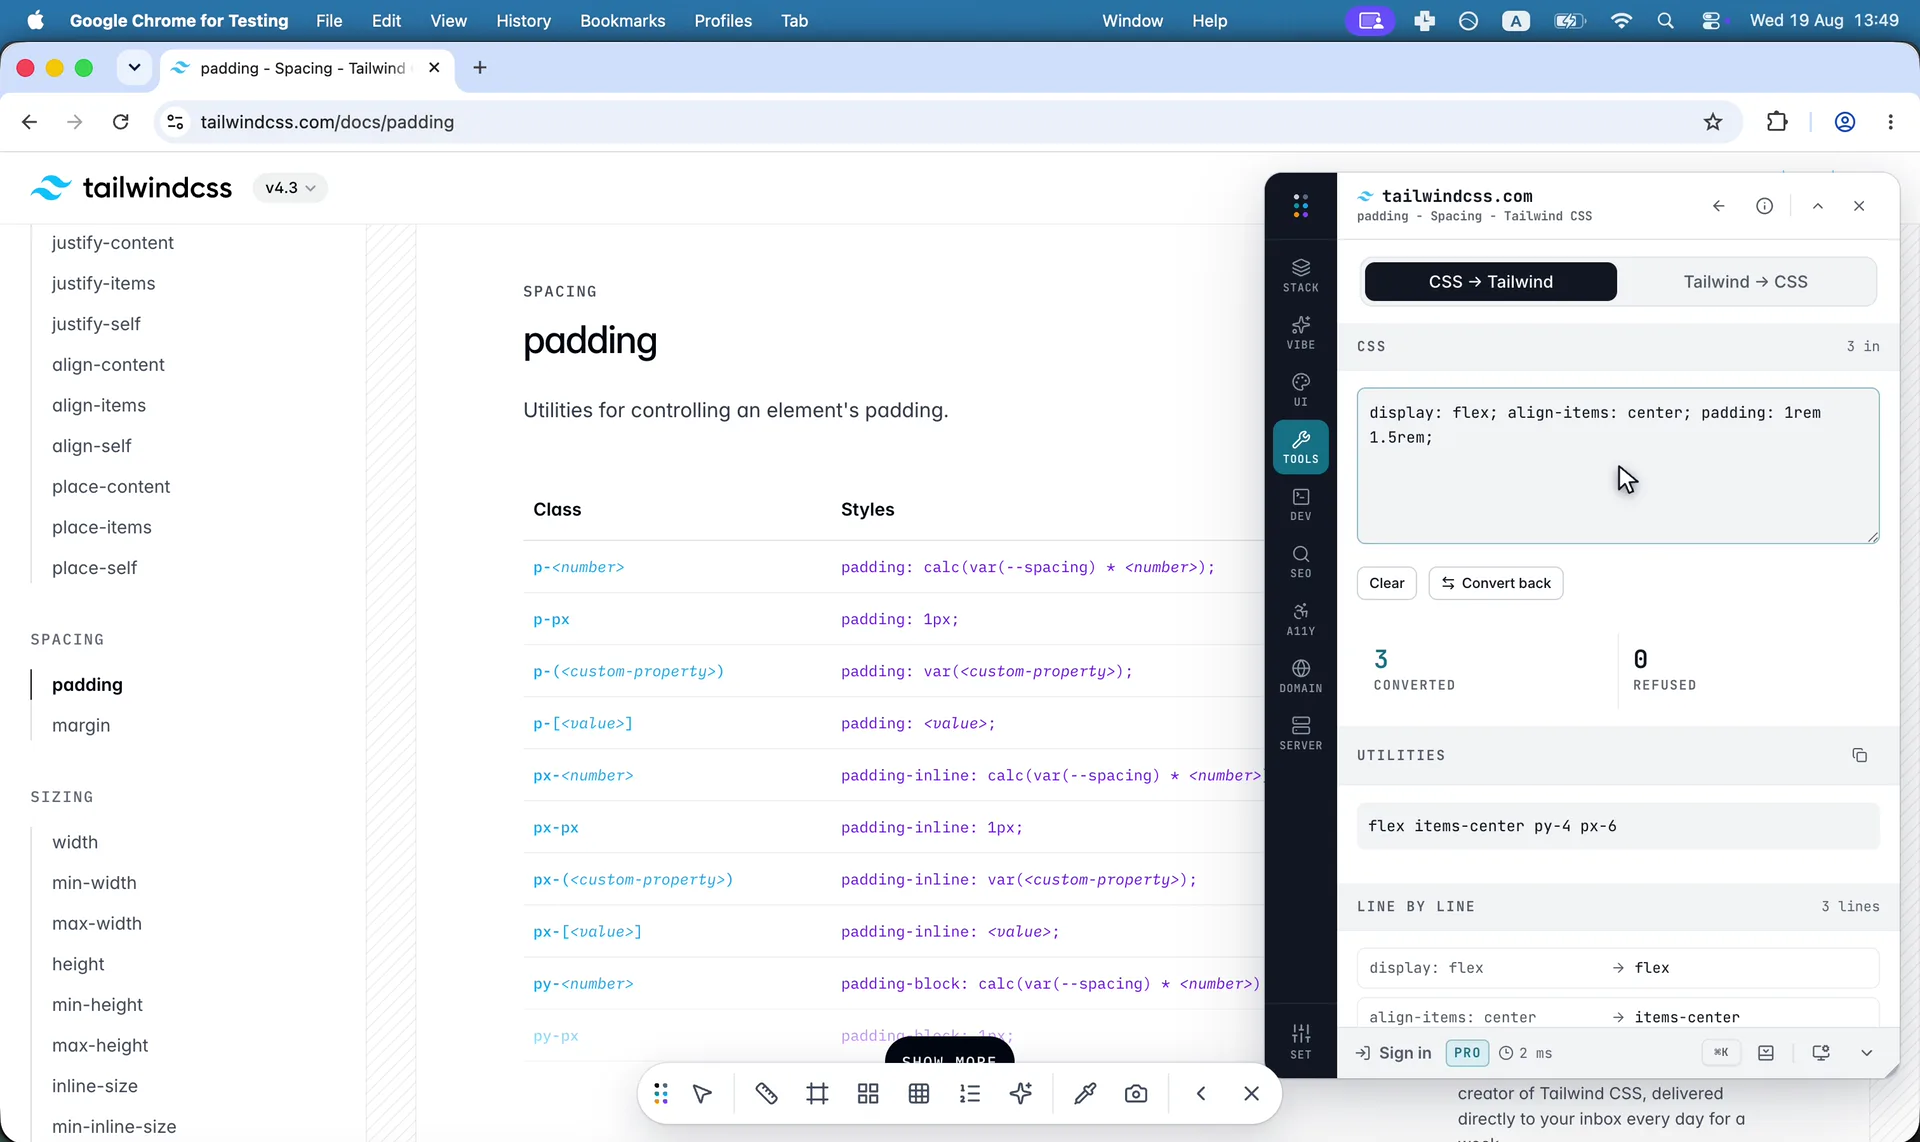Screen dimensions: 1920x1142
Task: Open the align-items docs link
Action: point(99,405)
